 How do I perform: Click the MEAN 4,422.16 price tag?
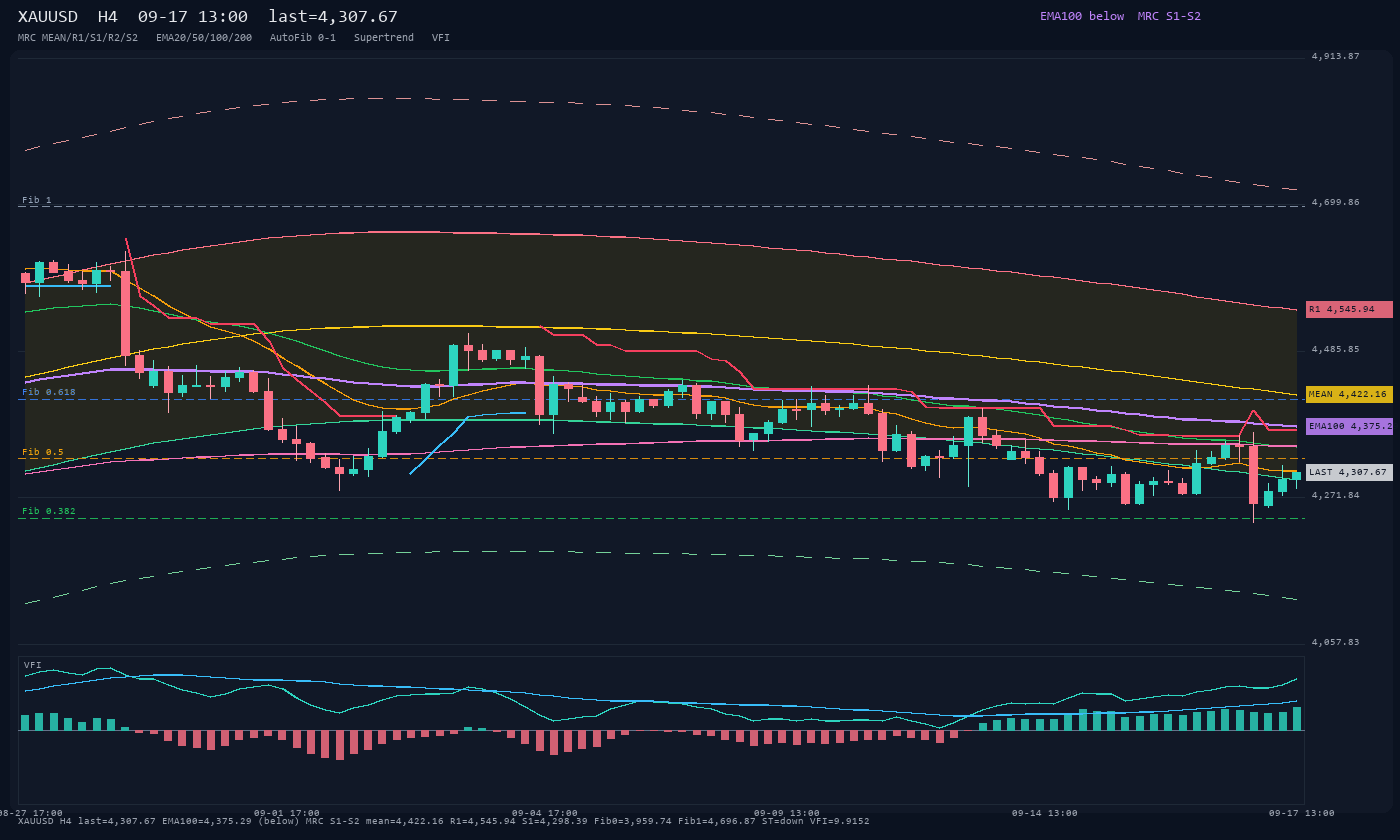tap(1349, 395)
